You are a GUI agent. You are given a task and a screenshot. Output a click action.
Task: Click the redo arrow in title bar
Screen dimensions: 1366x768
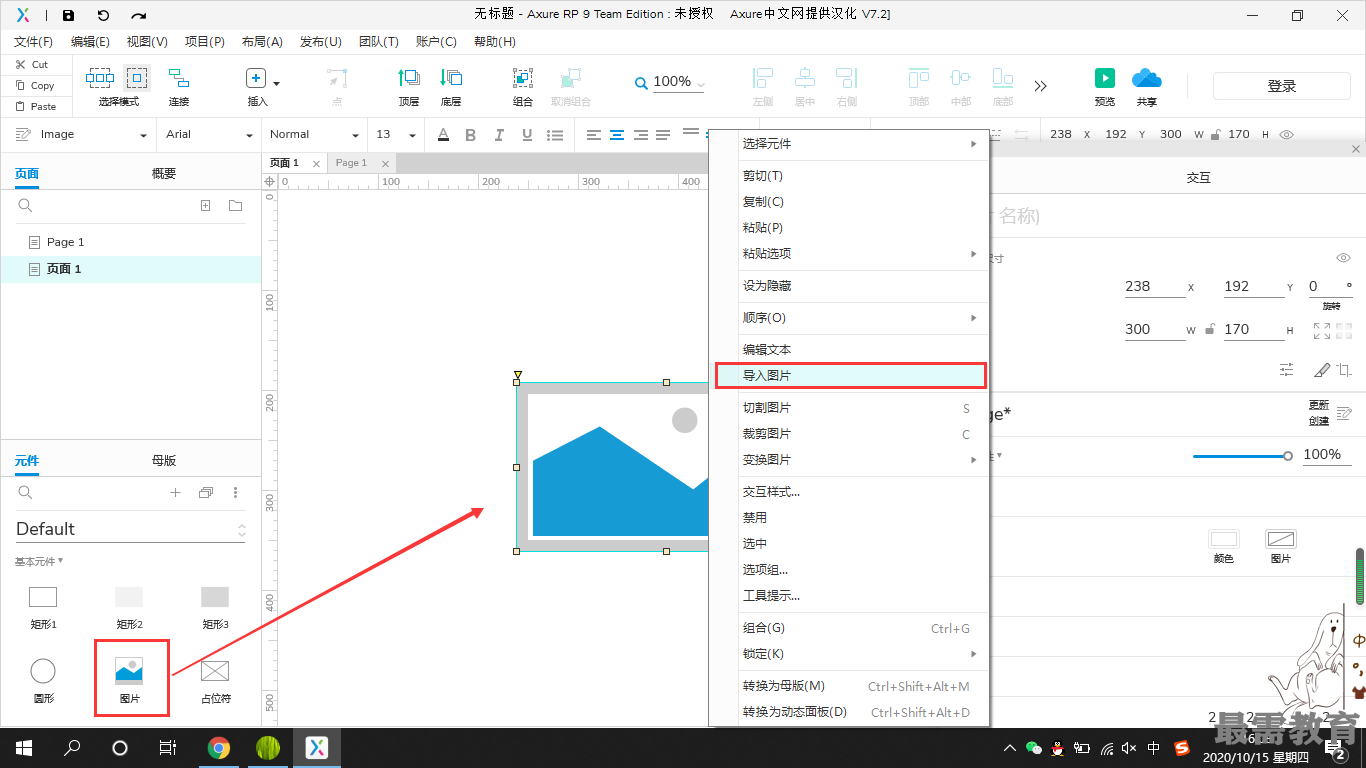coord(139,15)
